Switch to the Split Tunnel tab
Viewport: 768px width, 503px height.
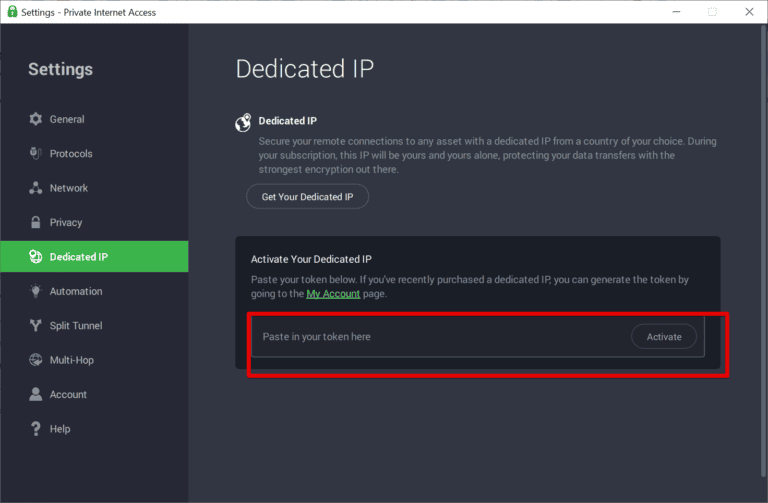pos(76,325)
